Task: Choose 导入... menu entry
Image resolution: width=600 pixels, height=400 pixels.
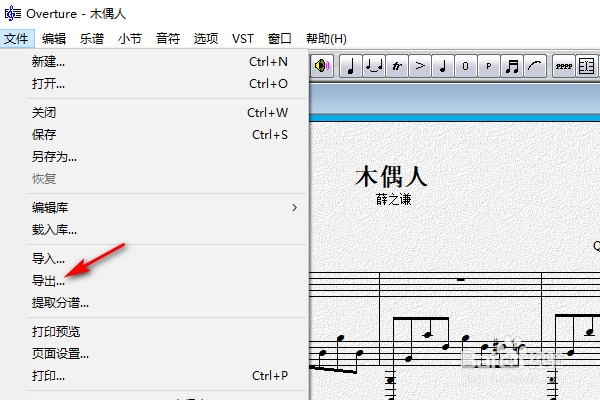Action: click(x=168, y=259)
